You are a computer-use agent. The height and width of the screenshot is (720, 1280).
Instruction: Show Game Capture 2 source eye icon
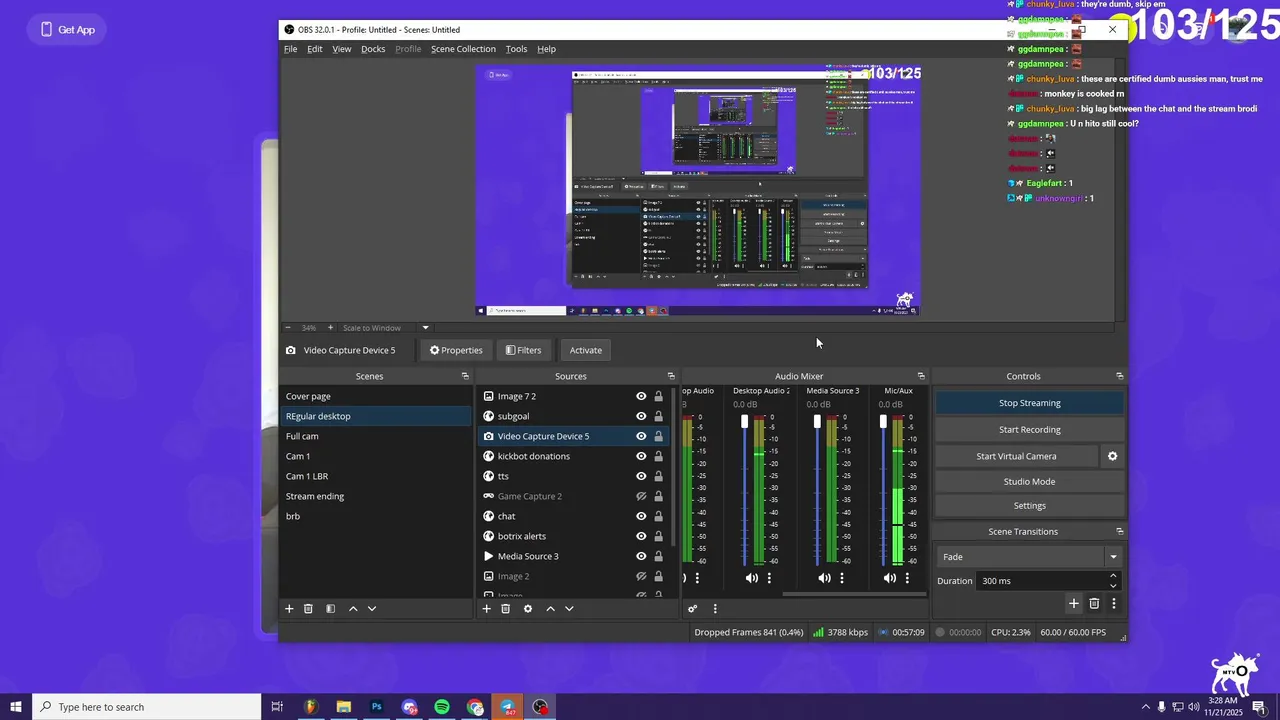tap(641, 496)
